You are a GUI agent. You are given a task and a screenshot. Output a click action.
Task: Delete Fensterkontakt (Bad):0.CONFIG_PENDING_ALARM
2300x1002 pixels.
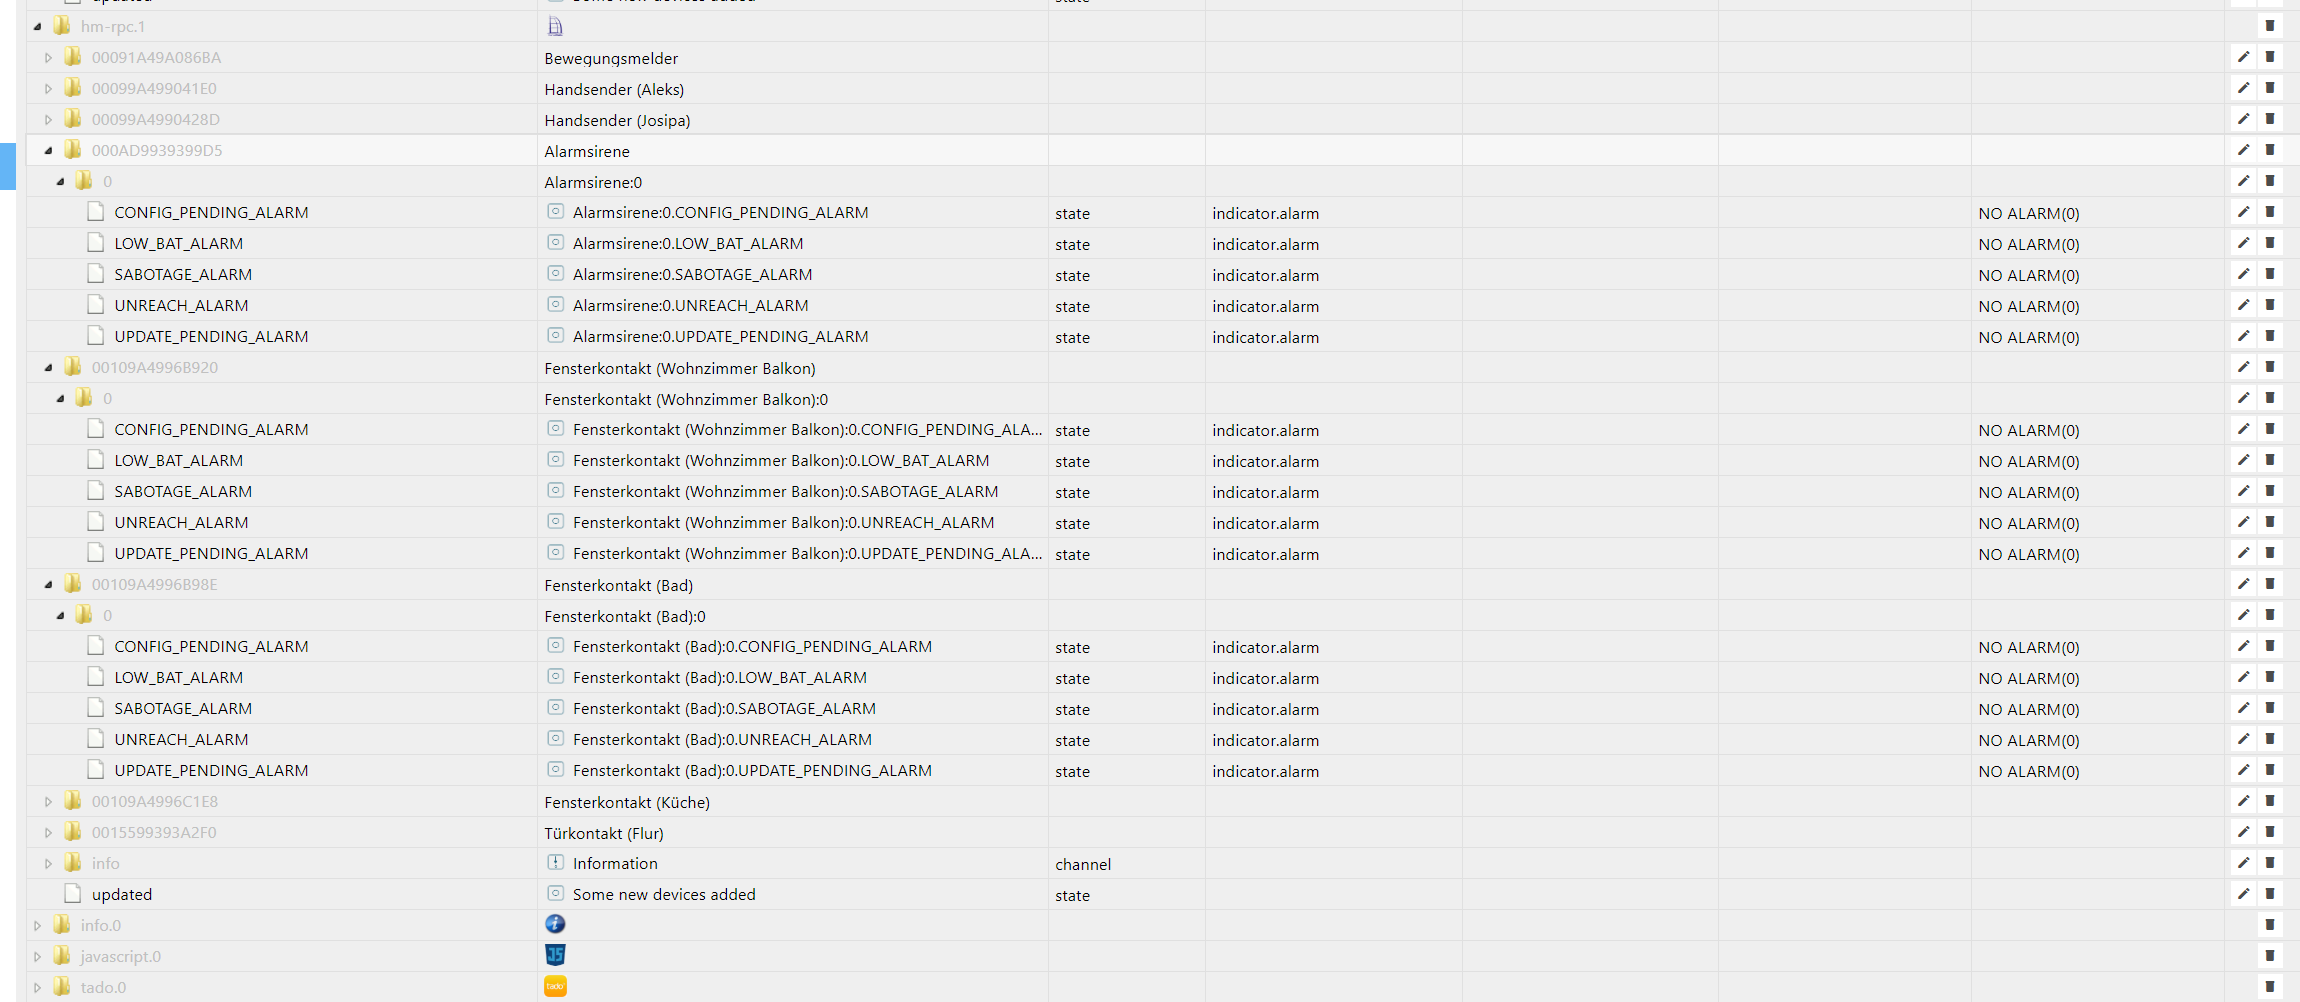(x=2270, y=646)
